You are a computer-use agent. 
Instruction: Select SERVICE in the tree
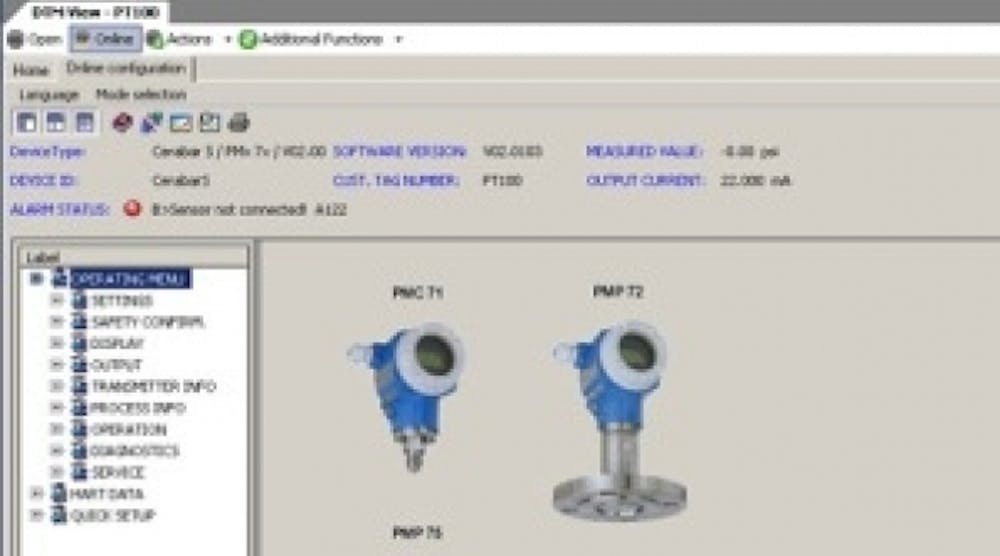click(119, 472)
